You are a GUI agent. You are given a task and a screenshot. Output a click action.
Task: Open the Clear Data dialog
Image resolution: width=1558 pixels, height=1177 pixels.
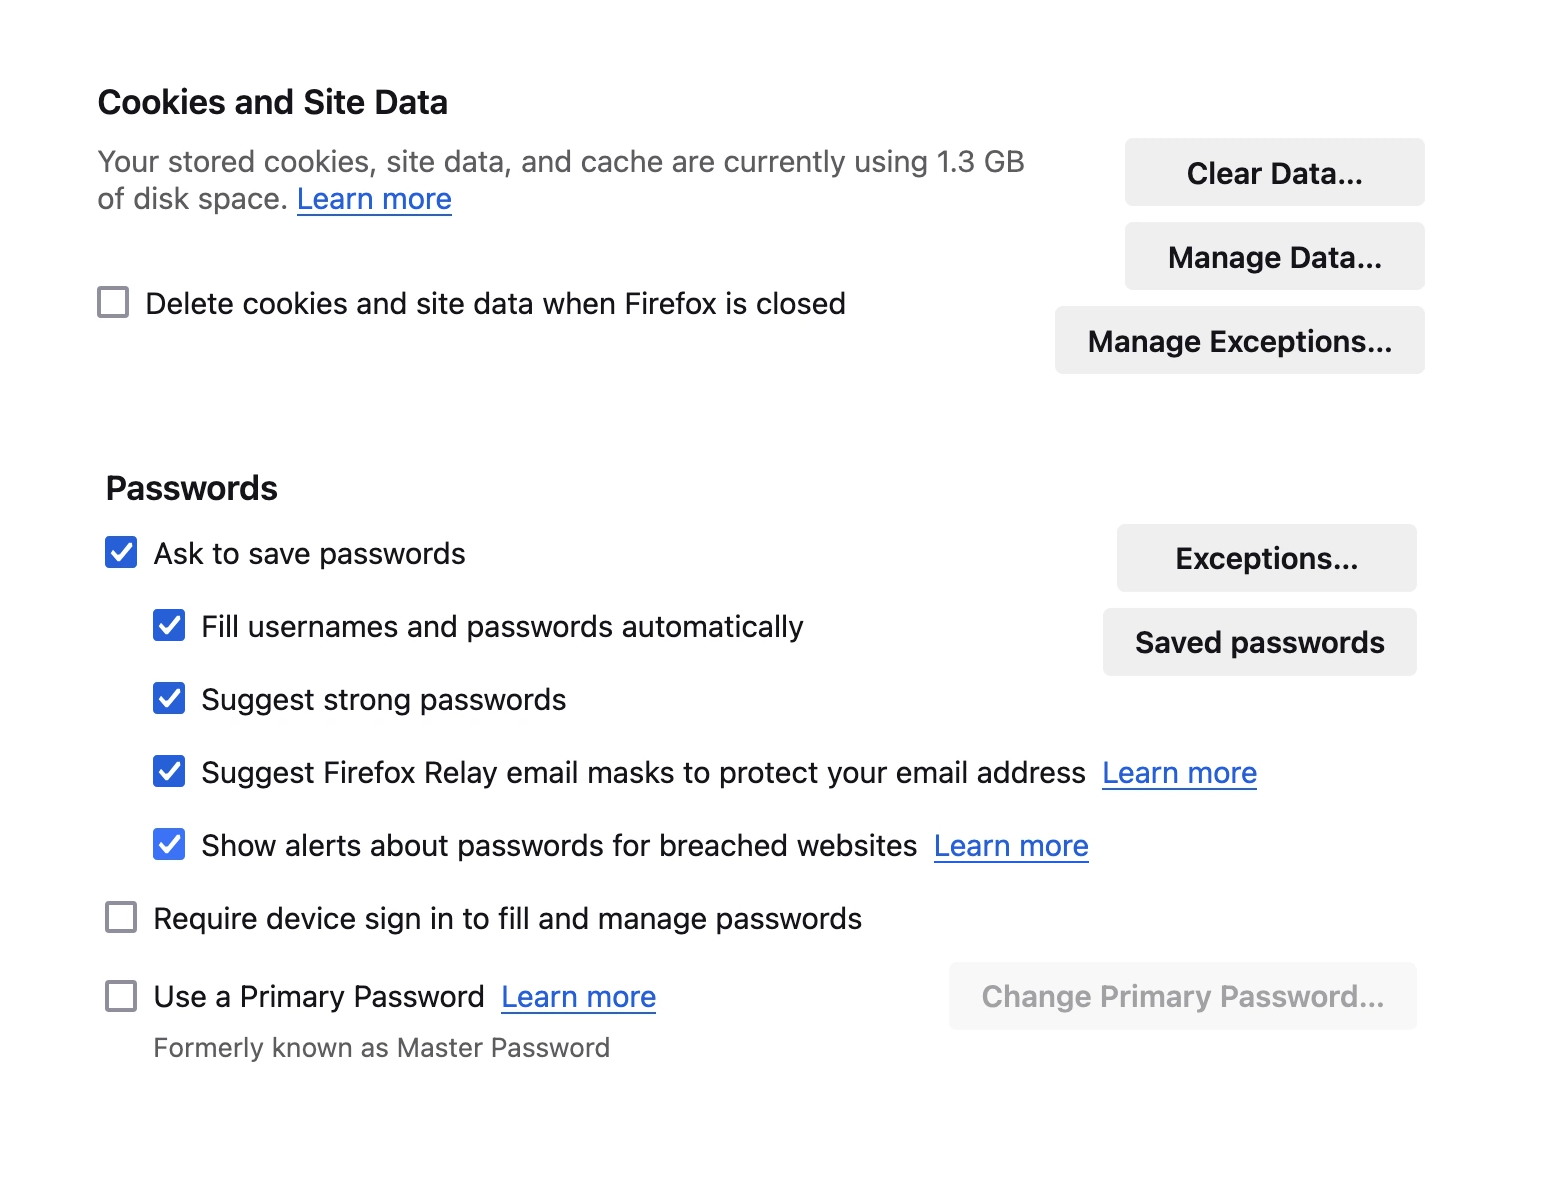click(x=1274, y=172)
